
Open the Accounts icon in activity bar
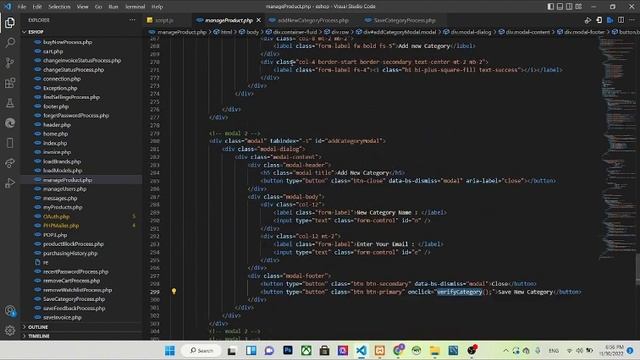click(x=10, y=311)
